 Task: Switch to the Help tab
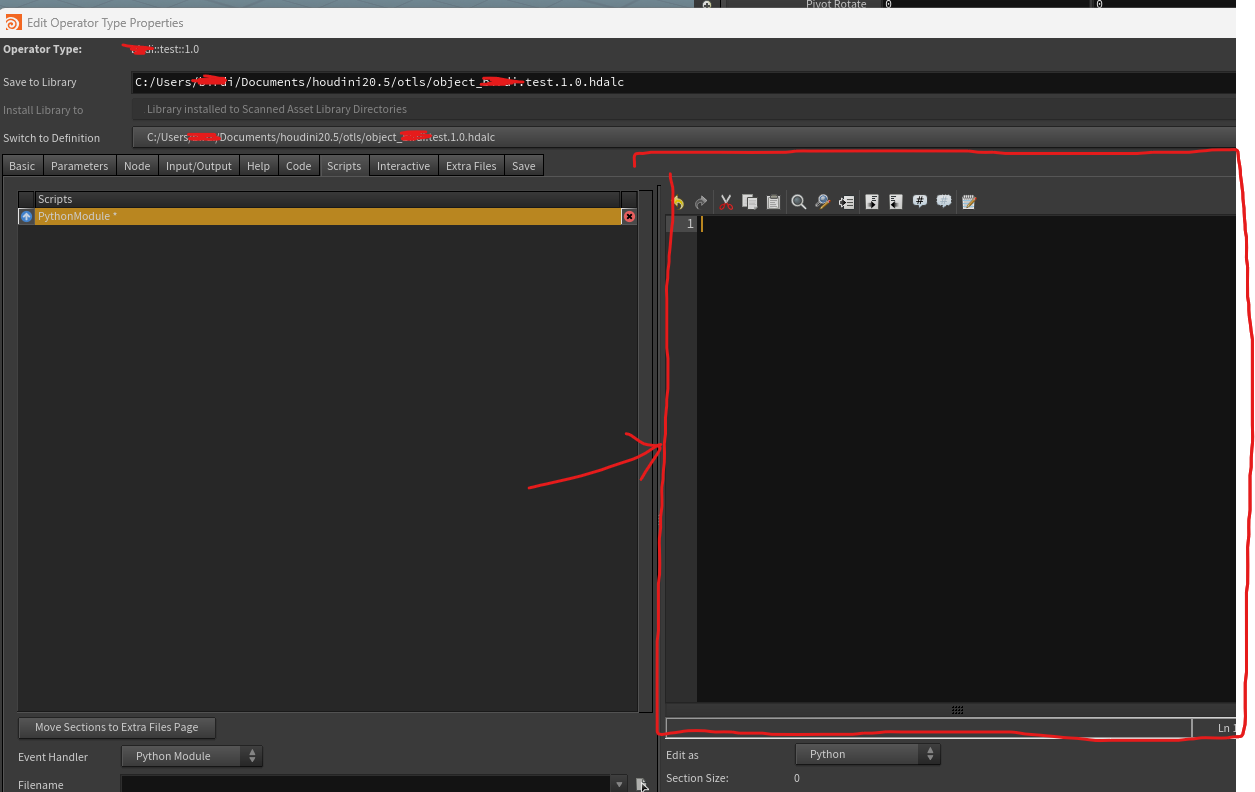point(258,166)
